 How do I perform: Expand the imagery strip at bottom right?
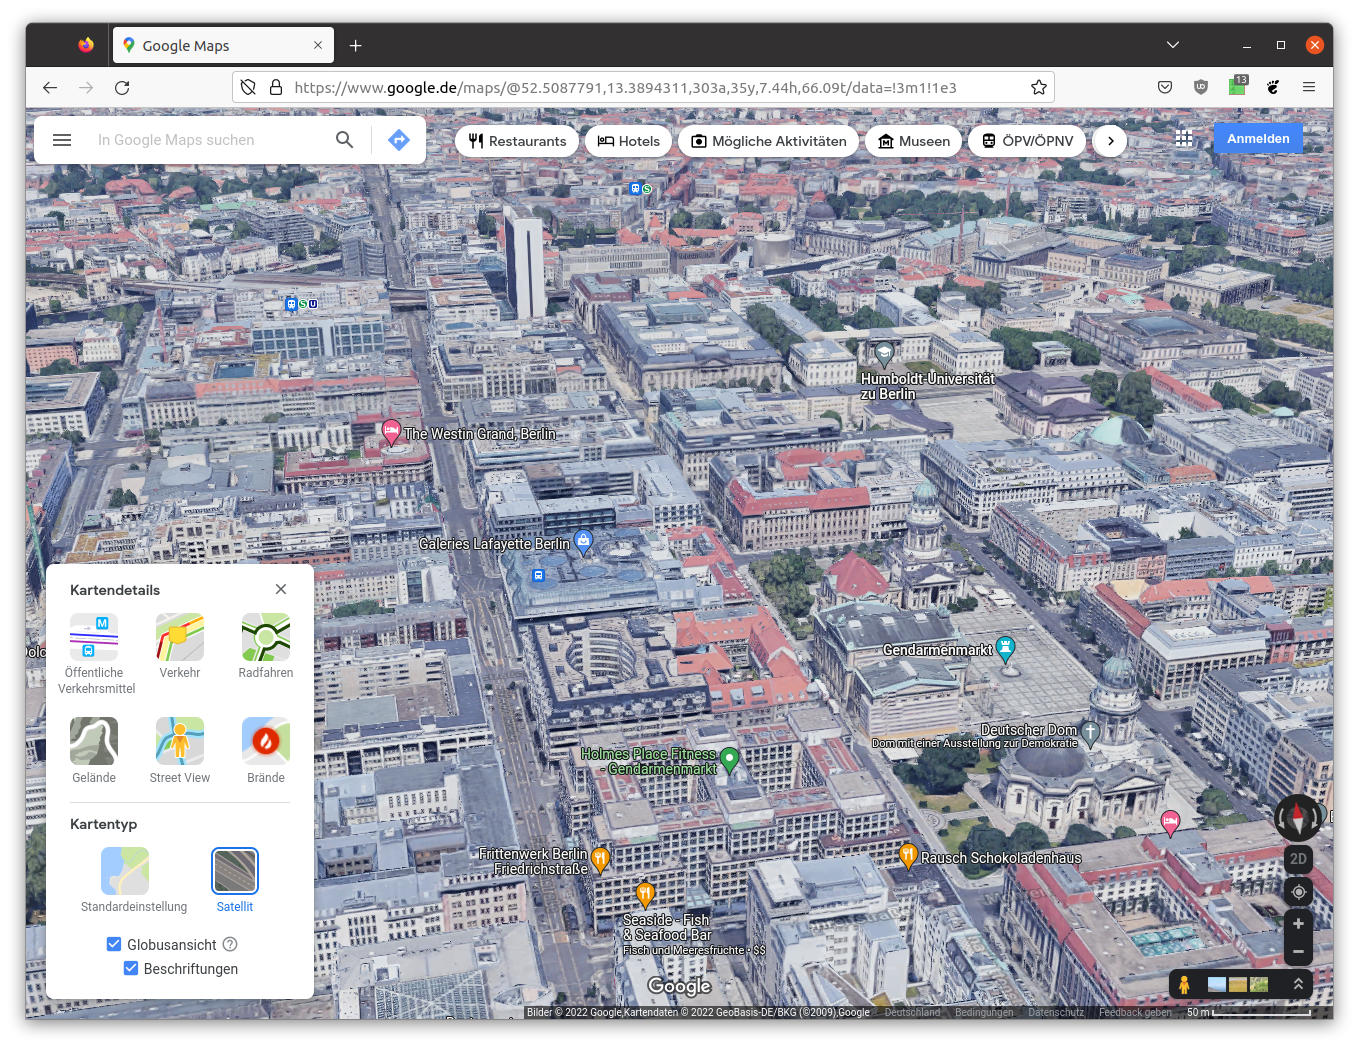tap(1298, 984)
